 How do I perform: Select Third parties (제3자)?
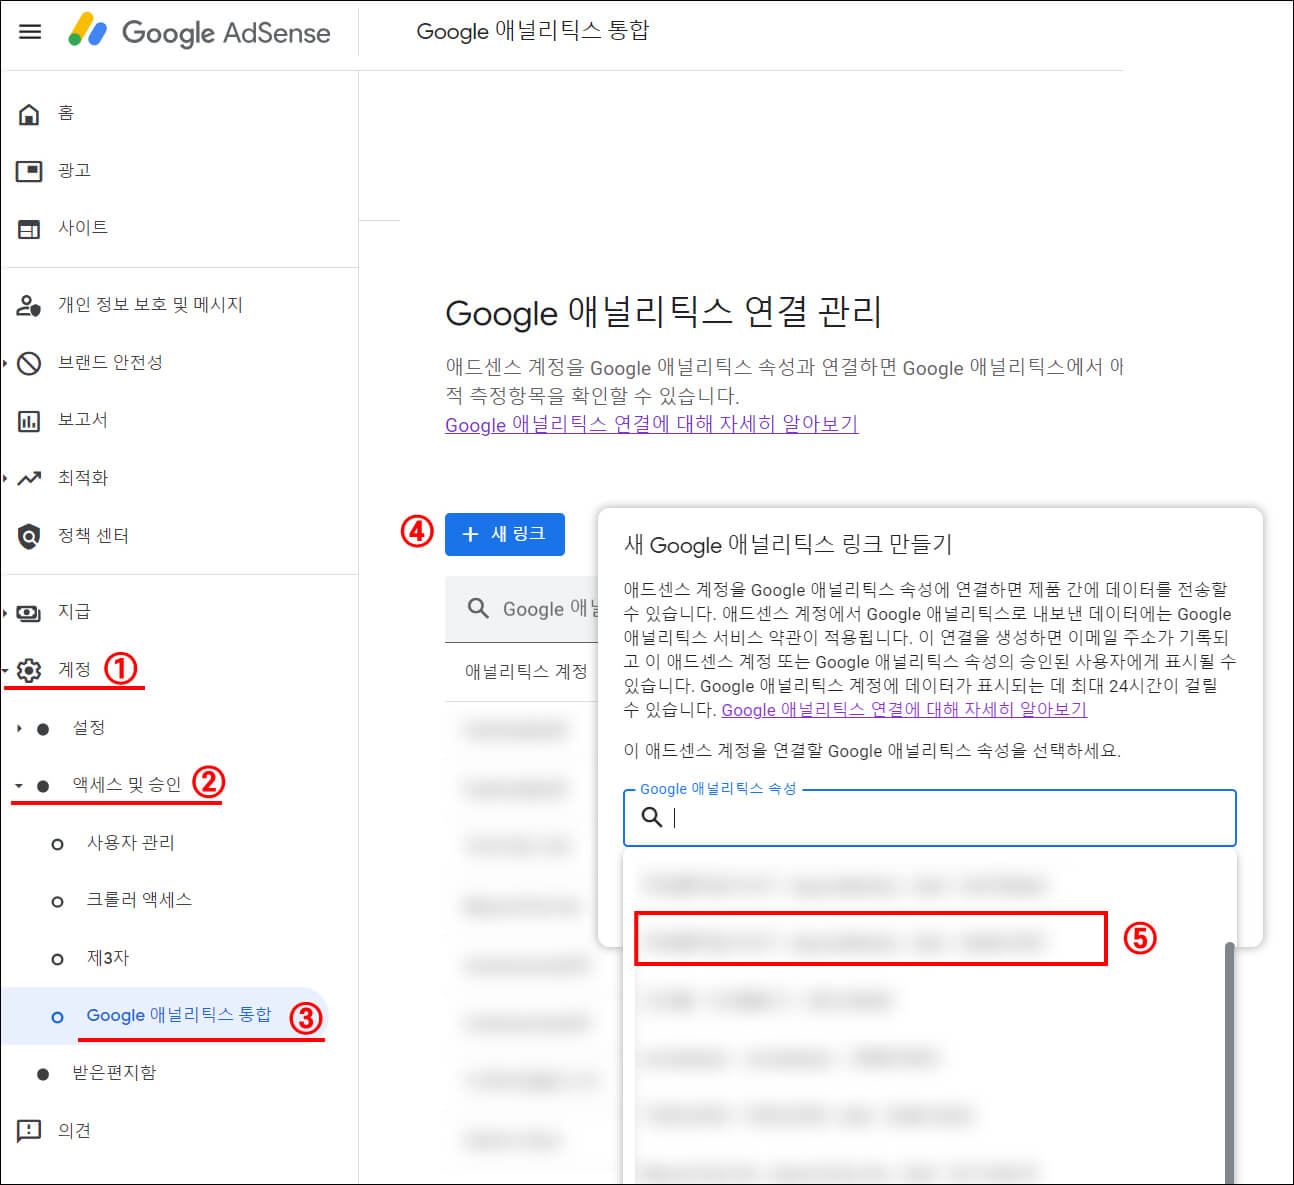coord(108,958)
